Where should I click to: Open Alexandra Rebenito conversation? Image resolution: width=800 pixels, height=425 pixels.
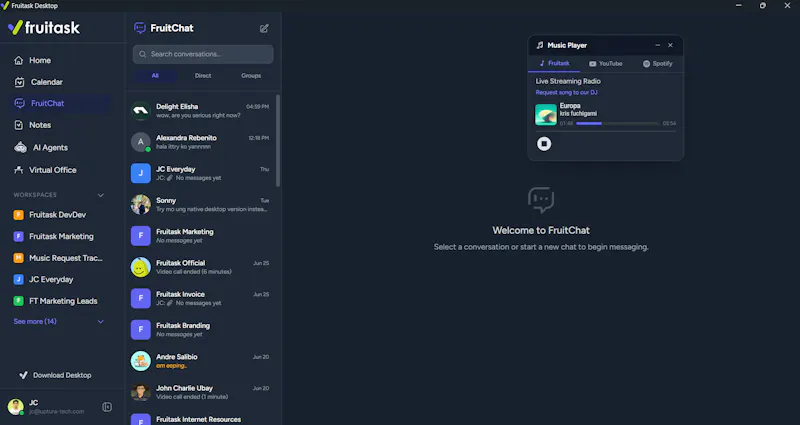[x=201, y=142]
